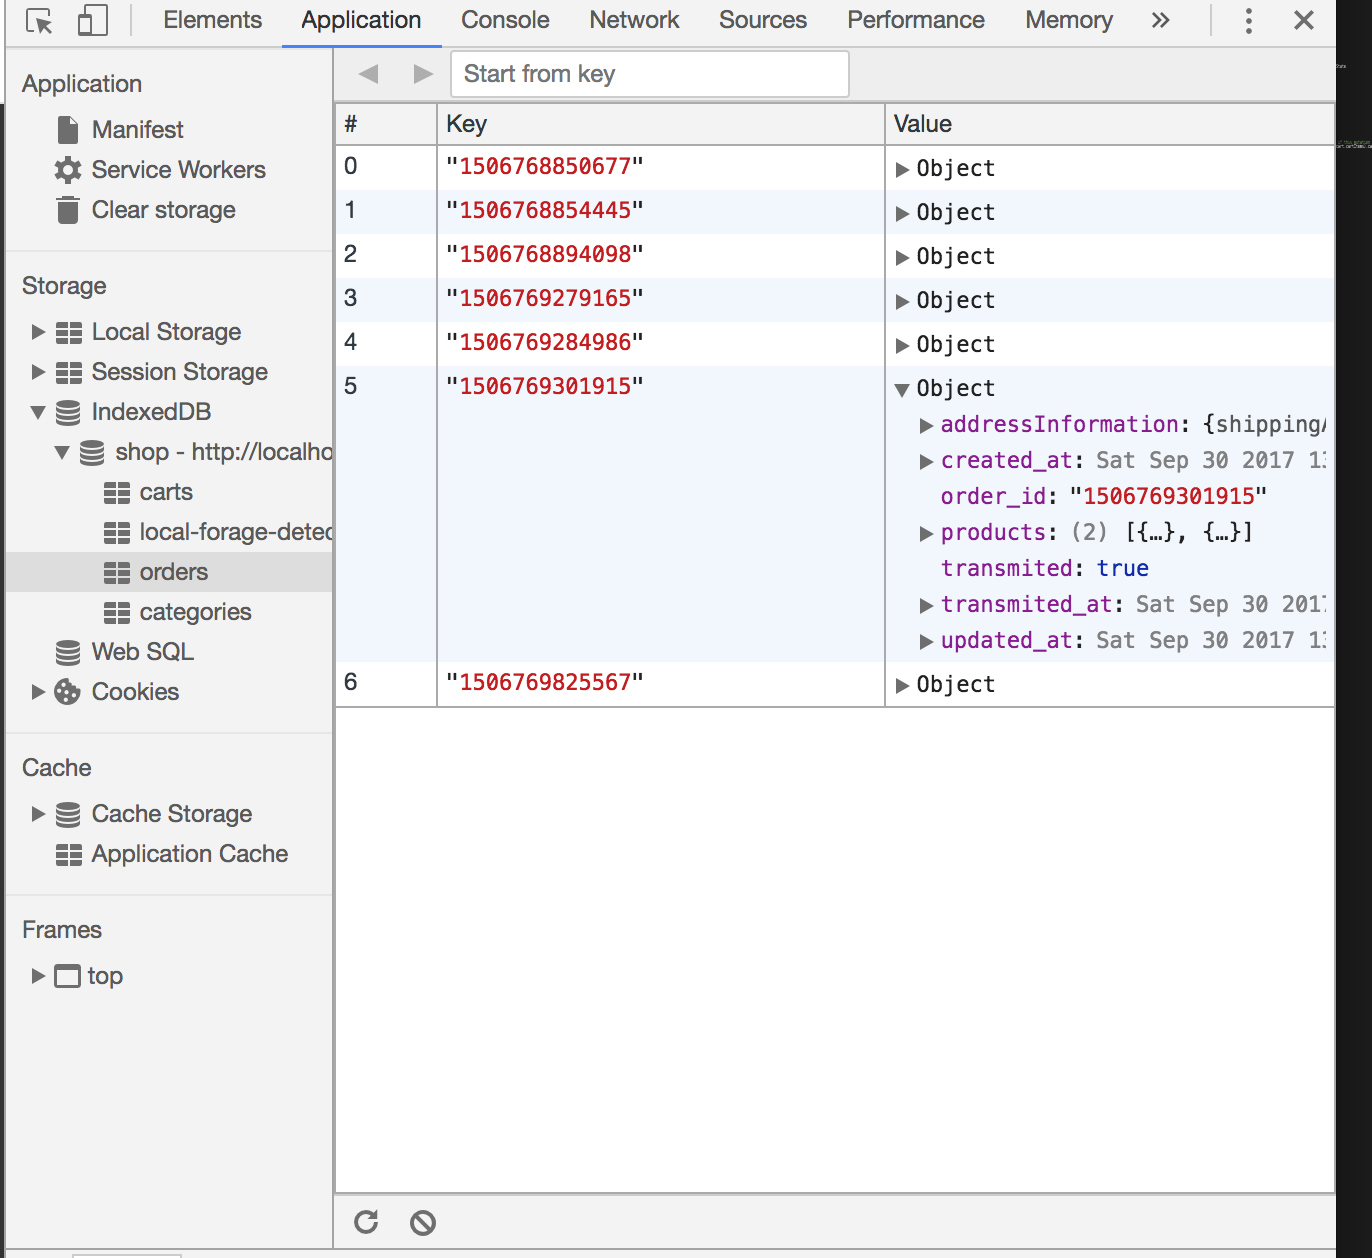Click the Start from key field
The width and height of the screenshot is (1372, 1258).
point(650,74)
